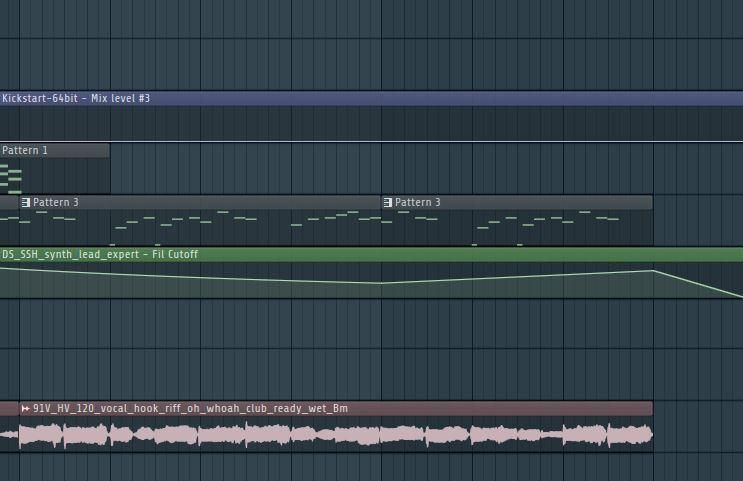Select the DS_SSH_synth_lead_expert Fil Cutoff clip header
Screen dimensions: 743x481
[x=372, y=254]
